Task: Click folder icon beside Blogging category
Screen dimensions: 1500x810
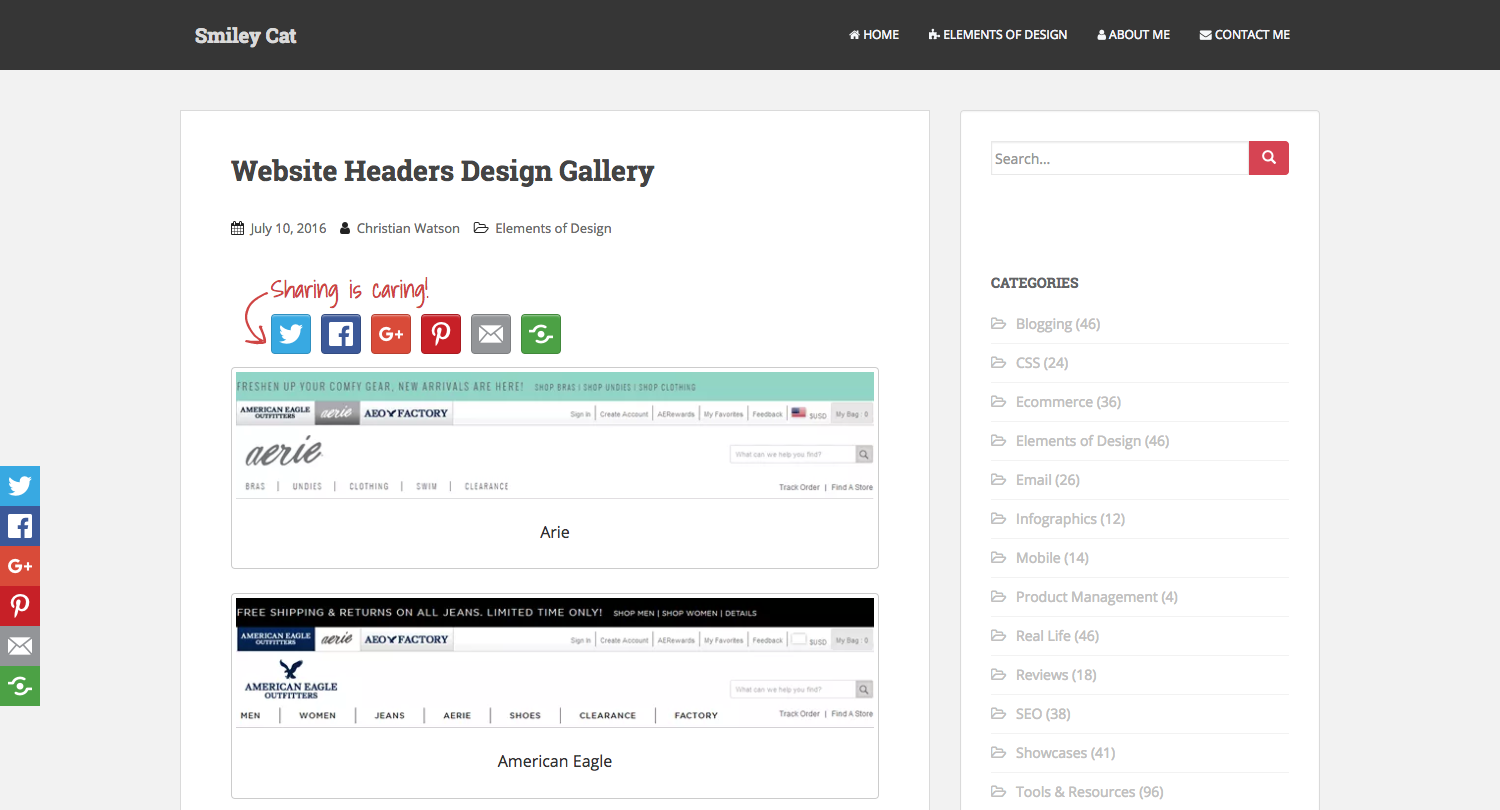Action: point(998,324)
